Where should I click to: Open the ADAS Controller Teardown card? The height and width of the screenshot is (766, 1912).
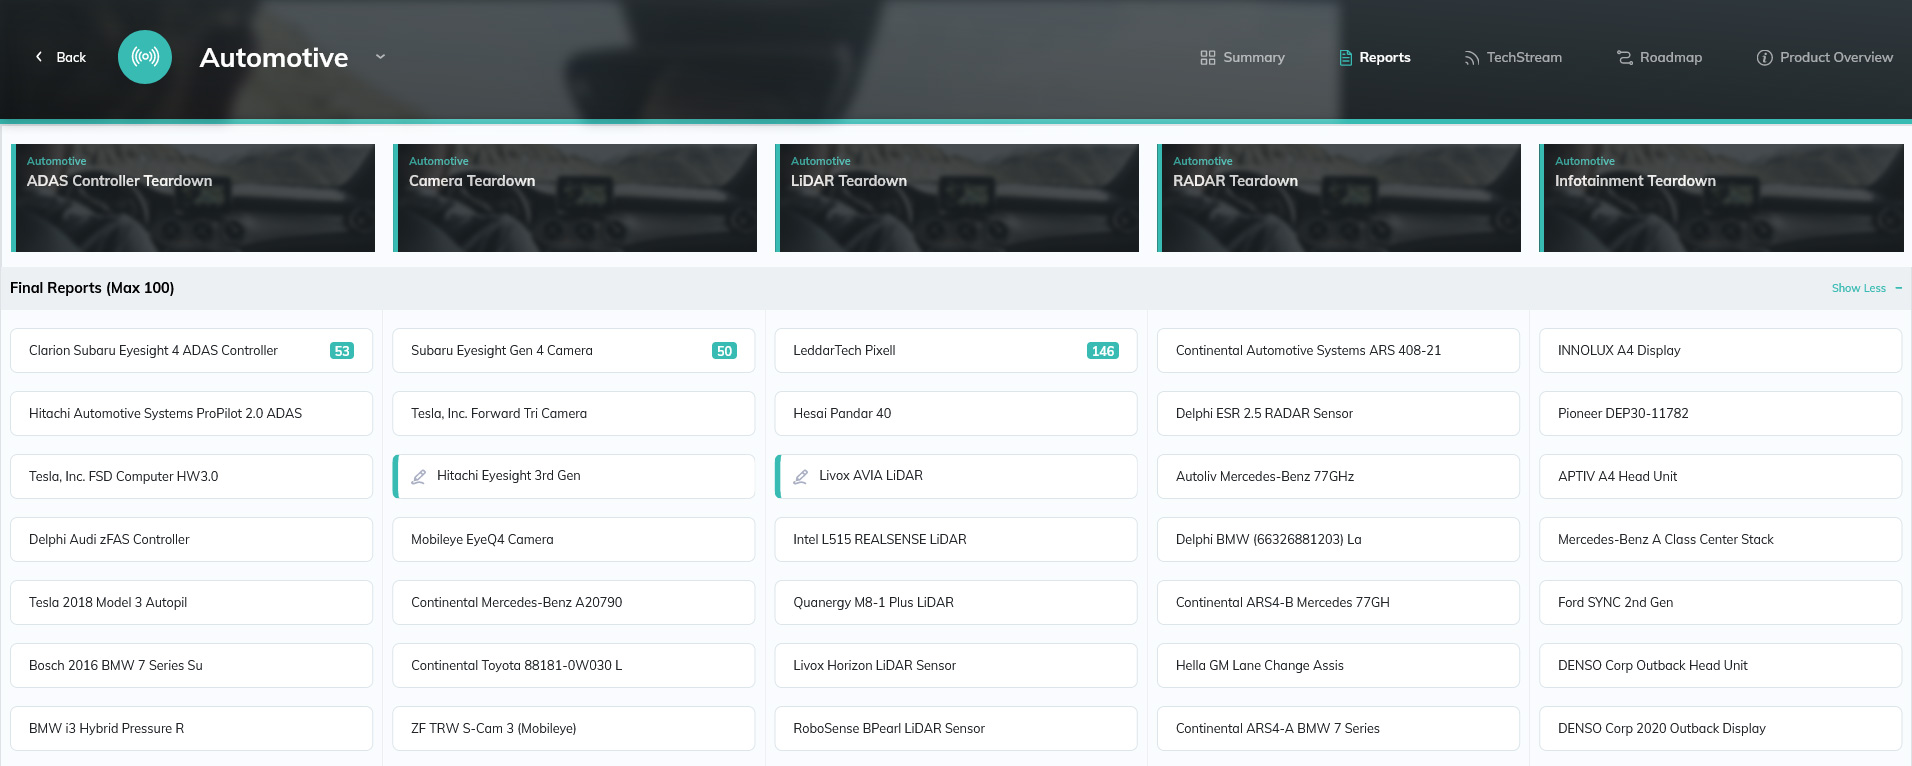tap(193, 198)
